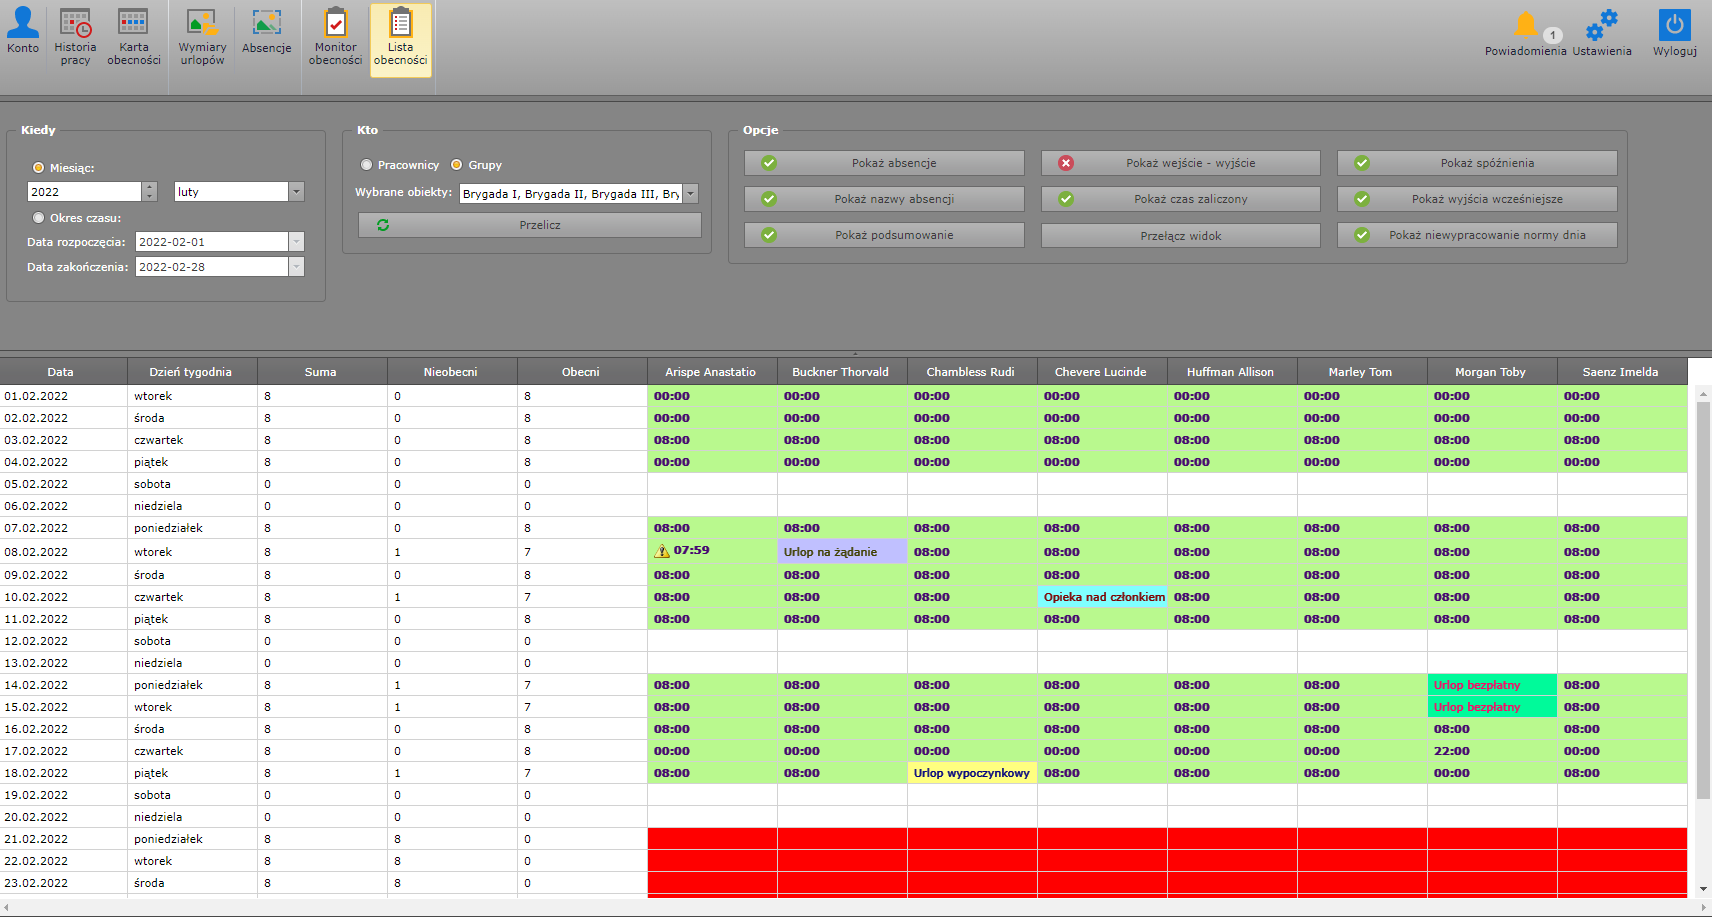Open Karta obecności calendar icon
Viewport: 1712px width, 917px height.
[x=133, y=24]
